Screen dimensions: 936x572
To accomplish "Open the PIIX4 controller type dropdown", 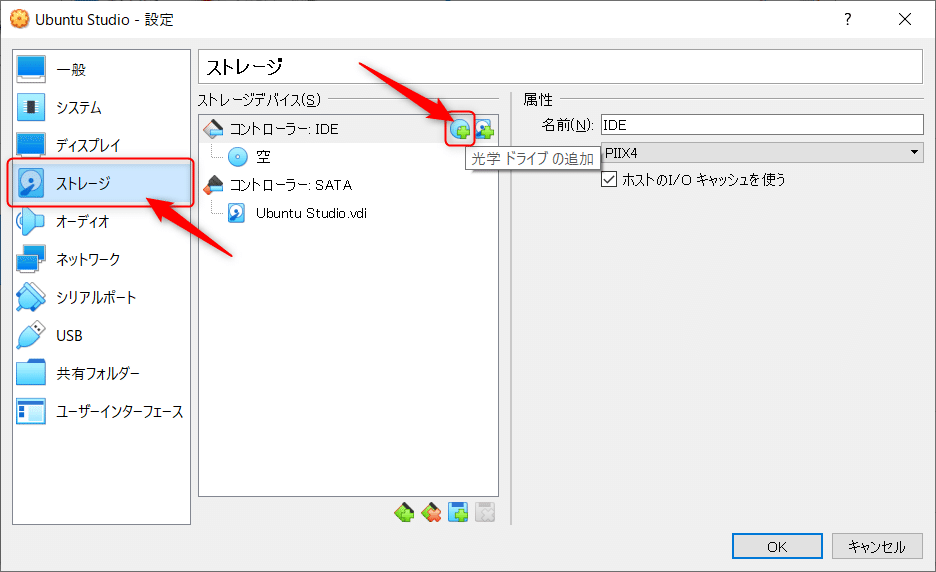I will tap(762, 153).
